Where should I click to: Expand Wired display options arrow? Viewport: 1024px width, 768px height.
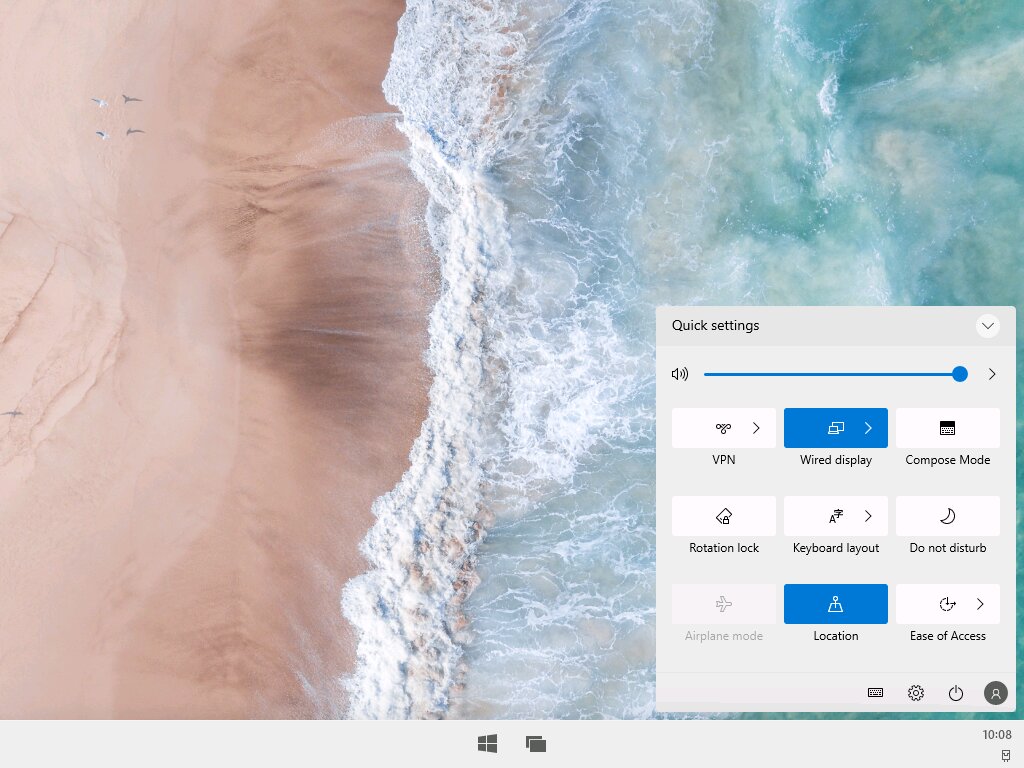click(x=869, y=428)
